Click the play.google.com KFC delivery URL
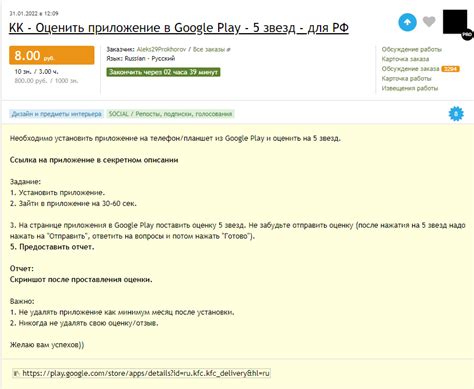The width and height of the screenshot is (474, 389). (x=146, y=373)
